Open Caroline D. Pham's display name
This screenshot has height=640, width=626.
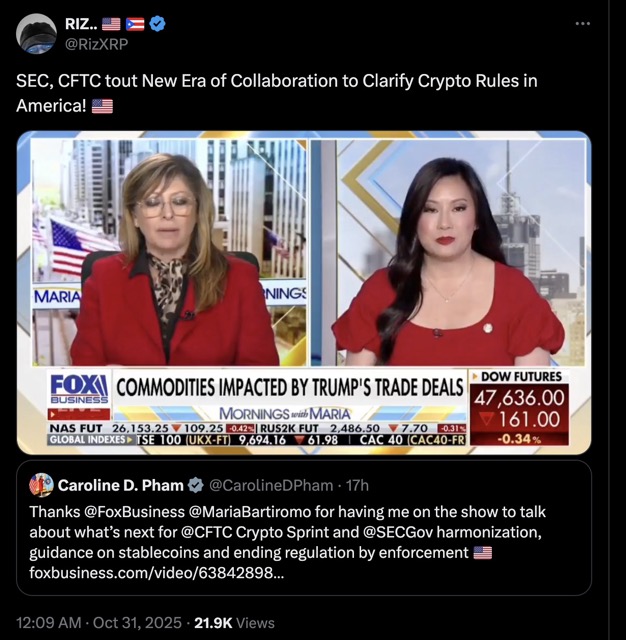(x=121, y=485)
